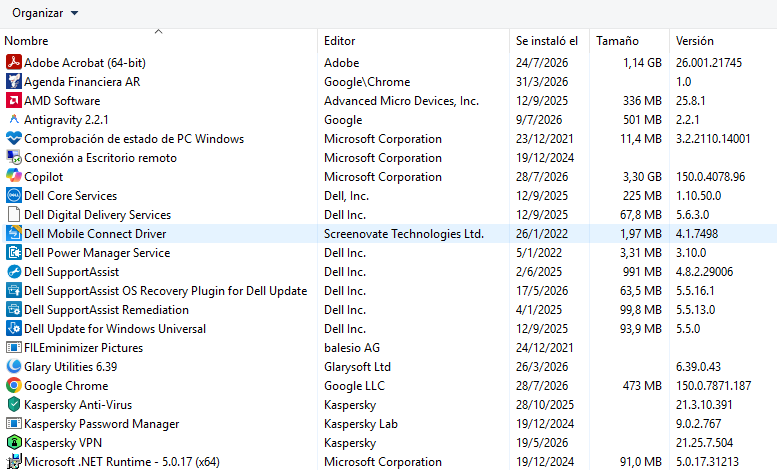The width and height of the screenshot is (777, 470).
Task: Sort by the Se instaló el column
Action: (x=547, y=41)
